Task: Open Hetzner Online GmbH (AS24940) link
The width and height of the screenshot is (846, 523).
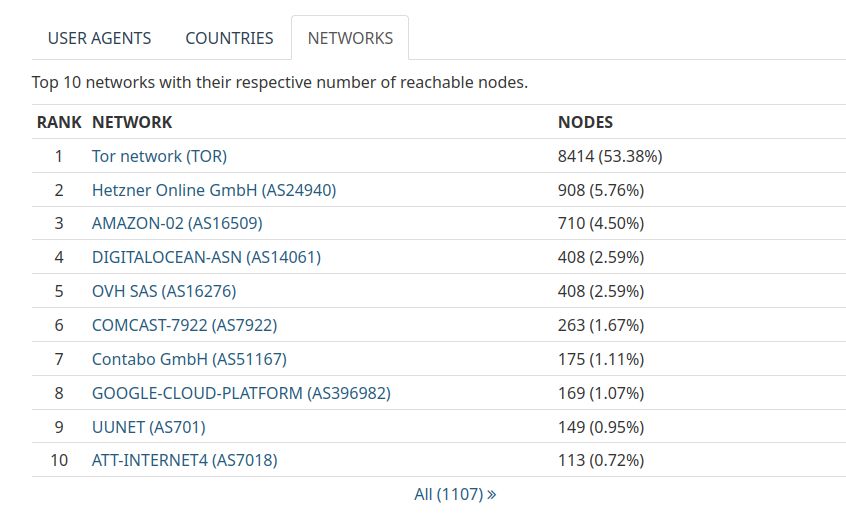Action: (x=213, y=190)
